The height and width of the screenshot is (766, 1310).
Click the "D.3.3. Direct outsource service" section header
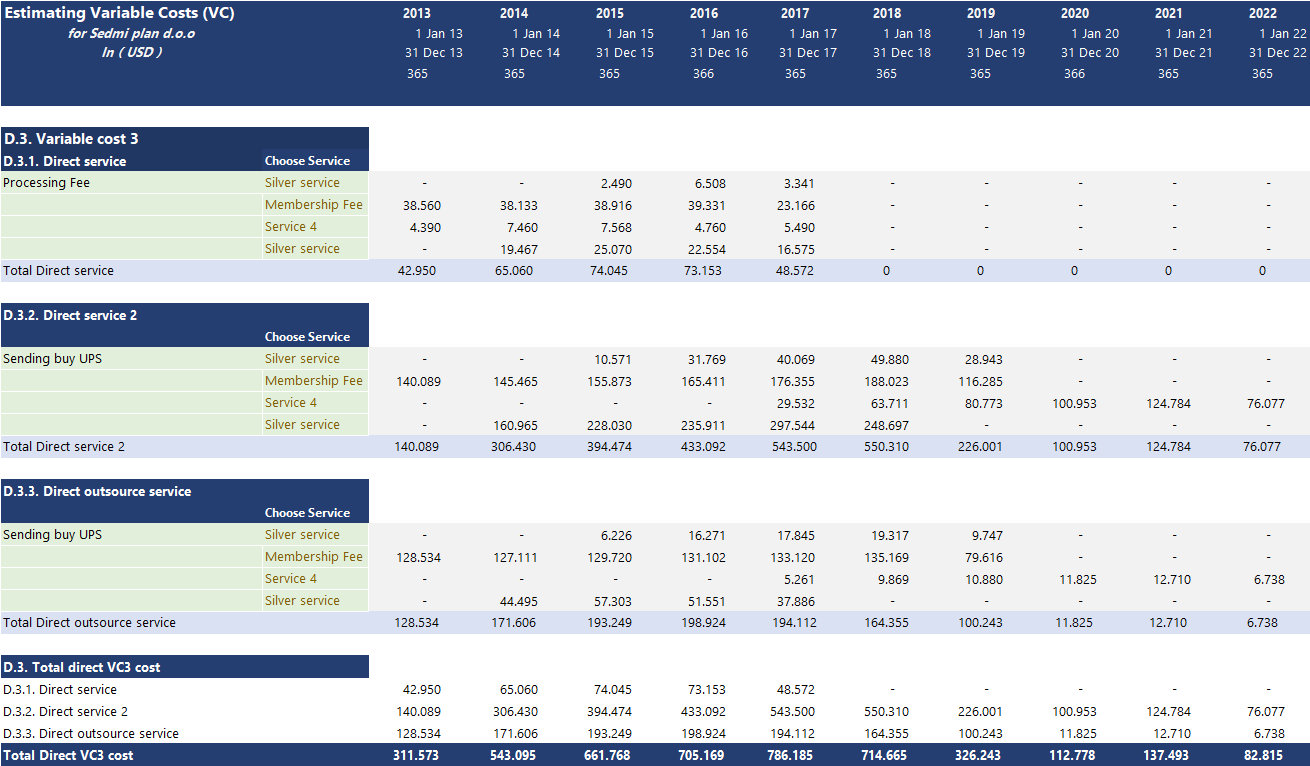pyautogui.click(x=97, y=491)
